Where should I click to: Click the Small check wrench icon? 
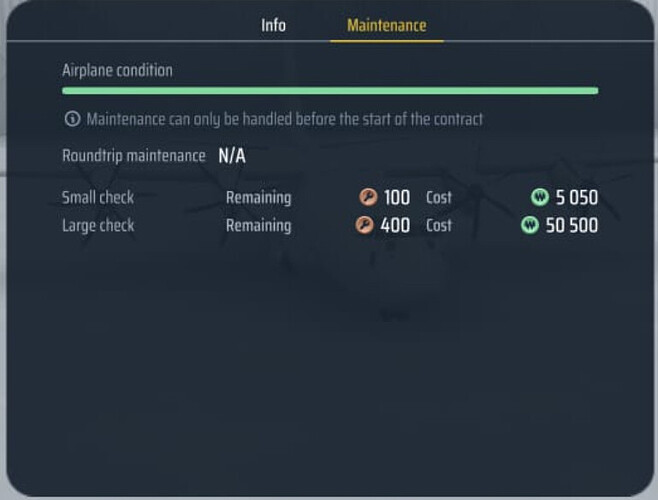click(368, 197)
